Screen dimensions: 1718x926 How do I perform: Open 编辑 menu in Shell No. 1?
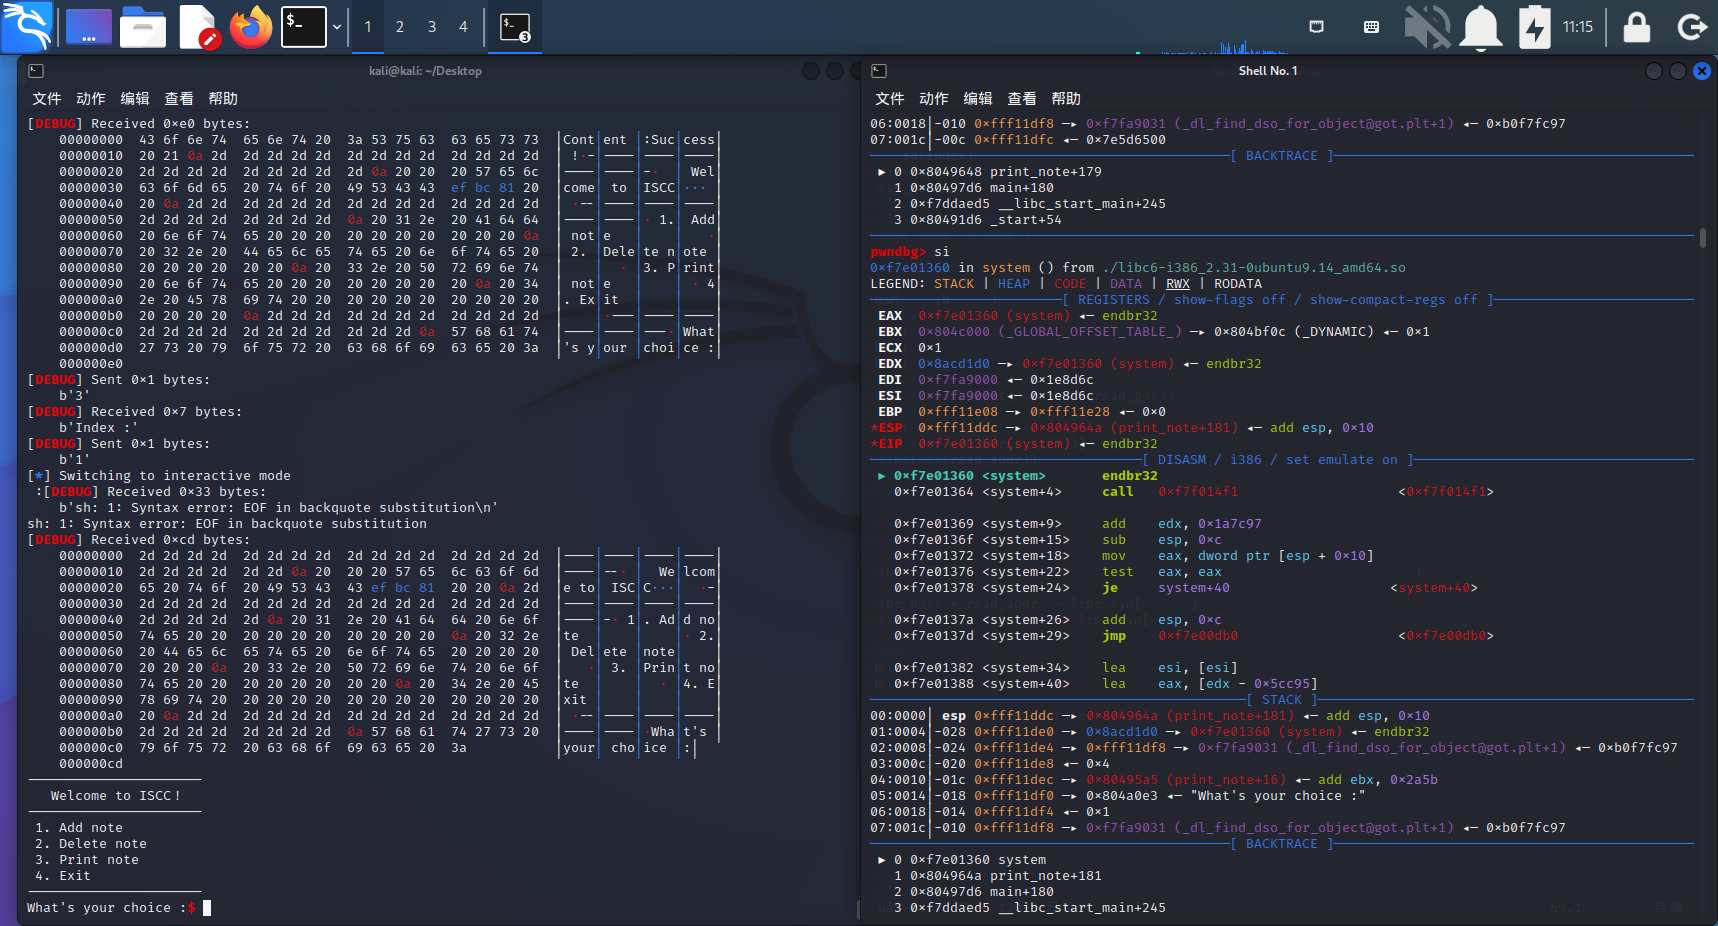coord(977,99)
